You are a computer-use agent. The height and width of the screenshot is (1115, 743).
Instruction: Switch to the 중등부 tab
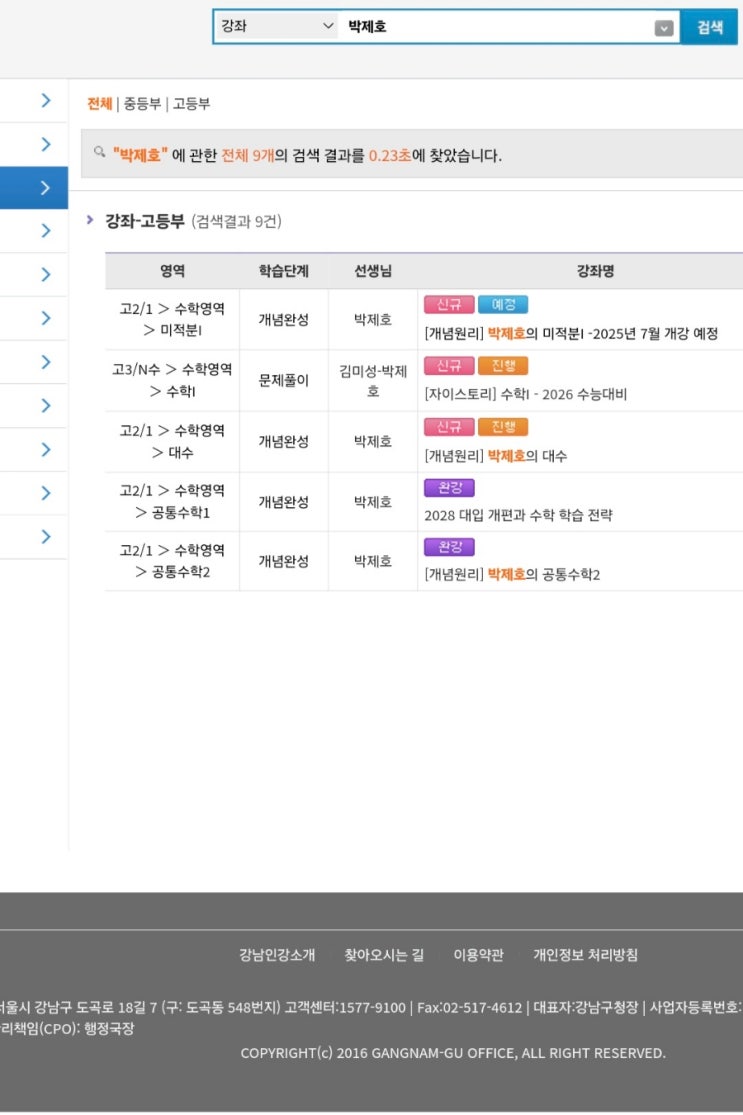[x=141, y=103]
